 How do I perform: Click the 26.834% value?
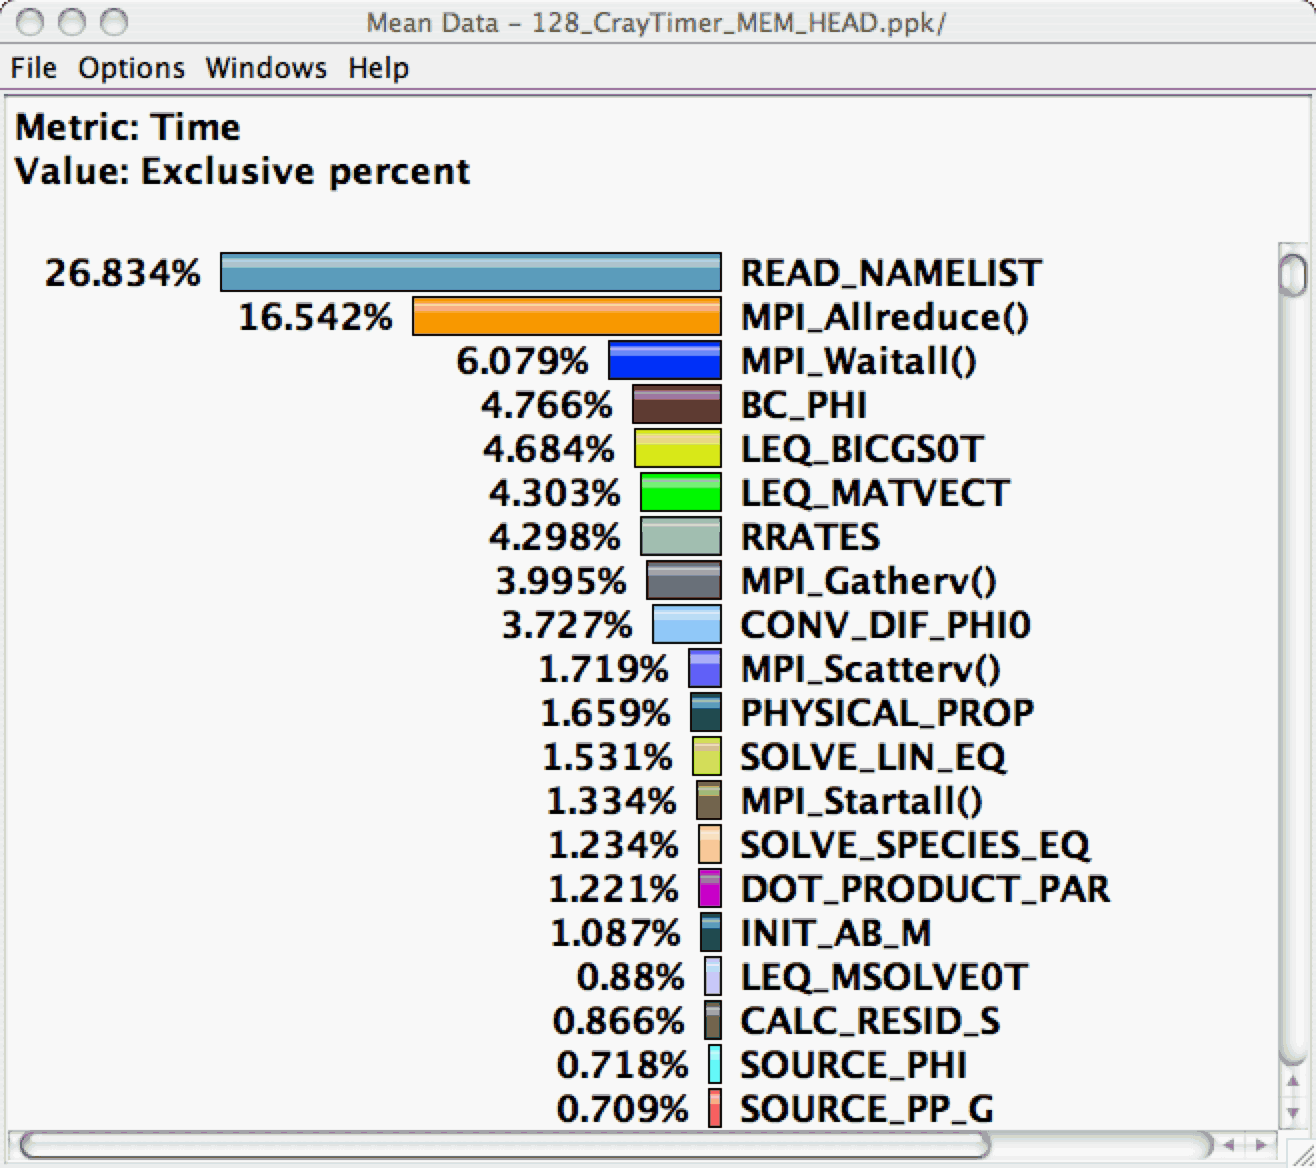[123, 273]
